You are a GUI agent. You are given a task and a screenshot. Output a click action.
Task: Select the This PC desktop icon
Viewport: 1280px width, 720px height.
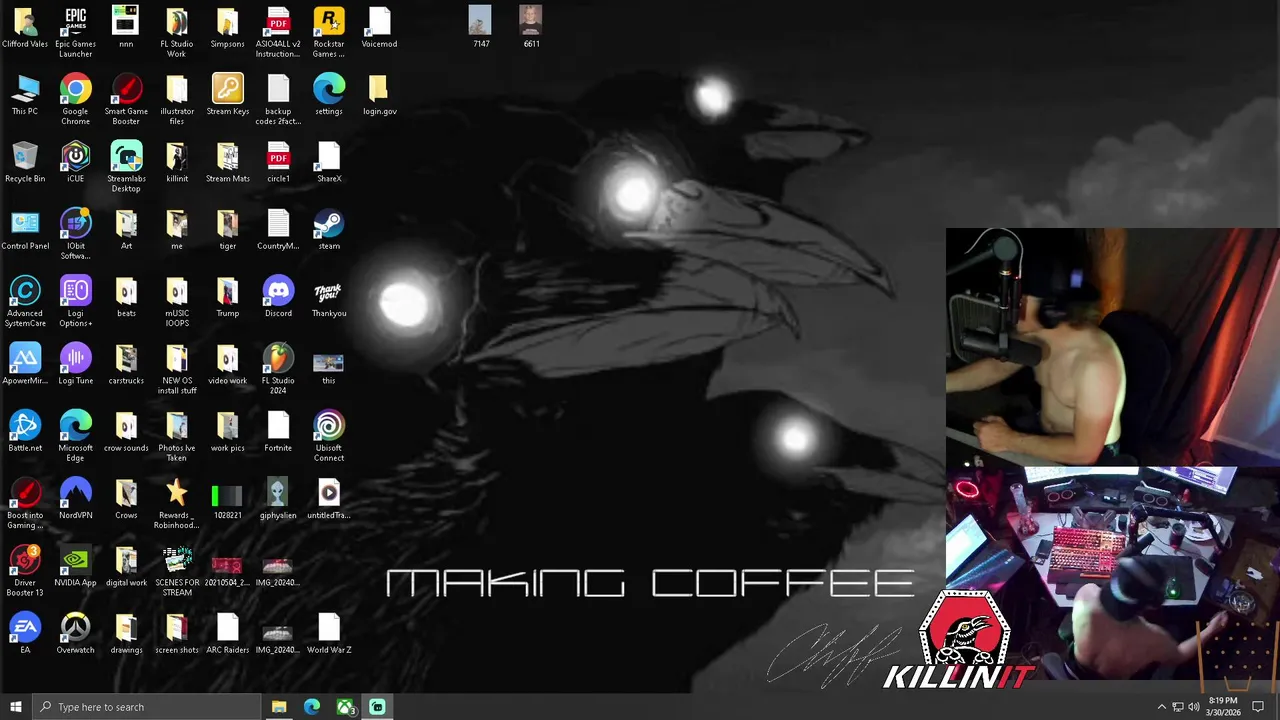(25, 89)
